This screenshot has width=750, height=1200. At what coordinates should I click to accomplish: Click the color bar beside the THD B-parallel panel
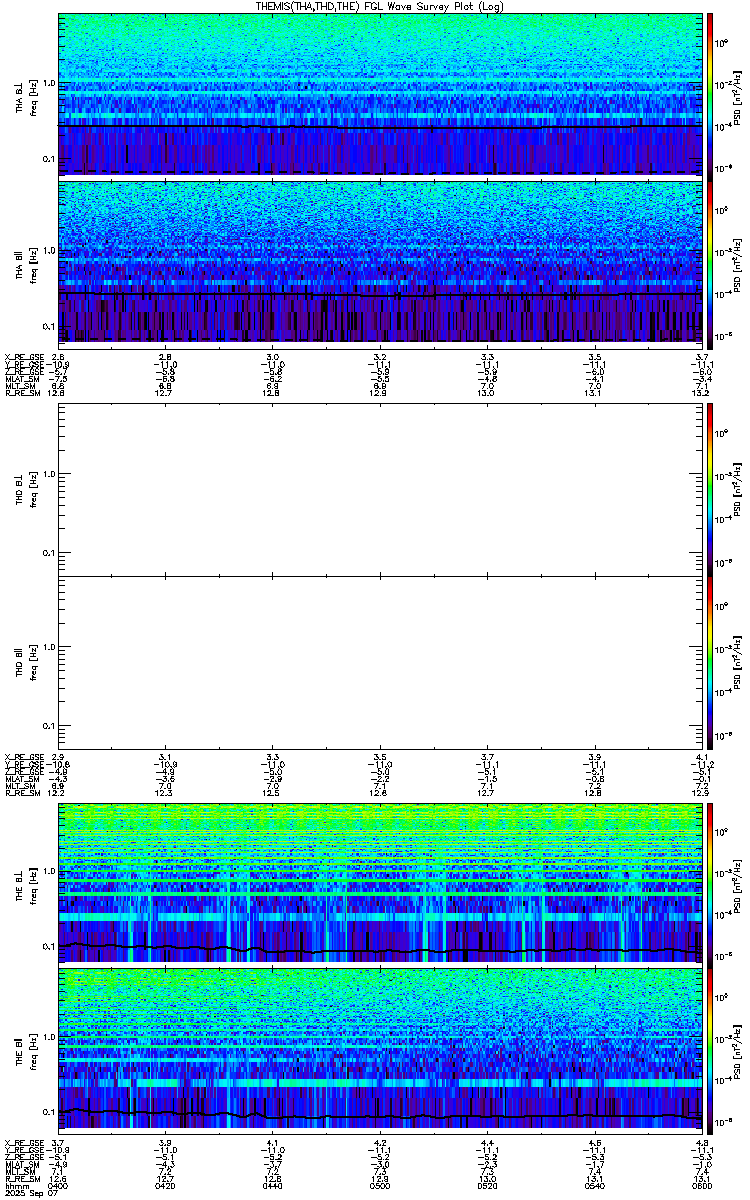(x=711, y=661)
